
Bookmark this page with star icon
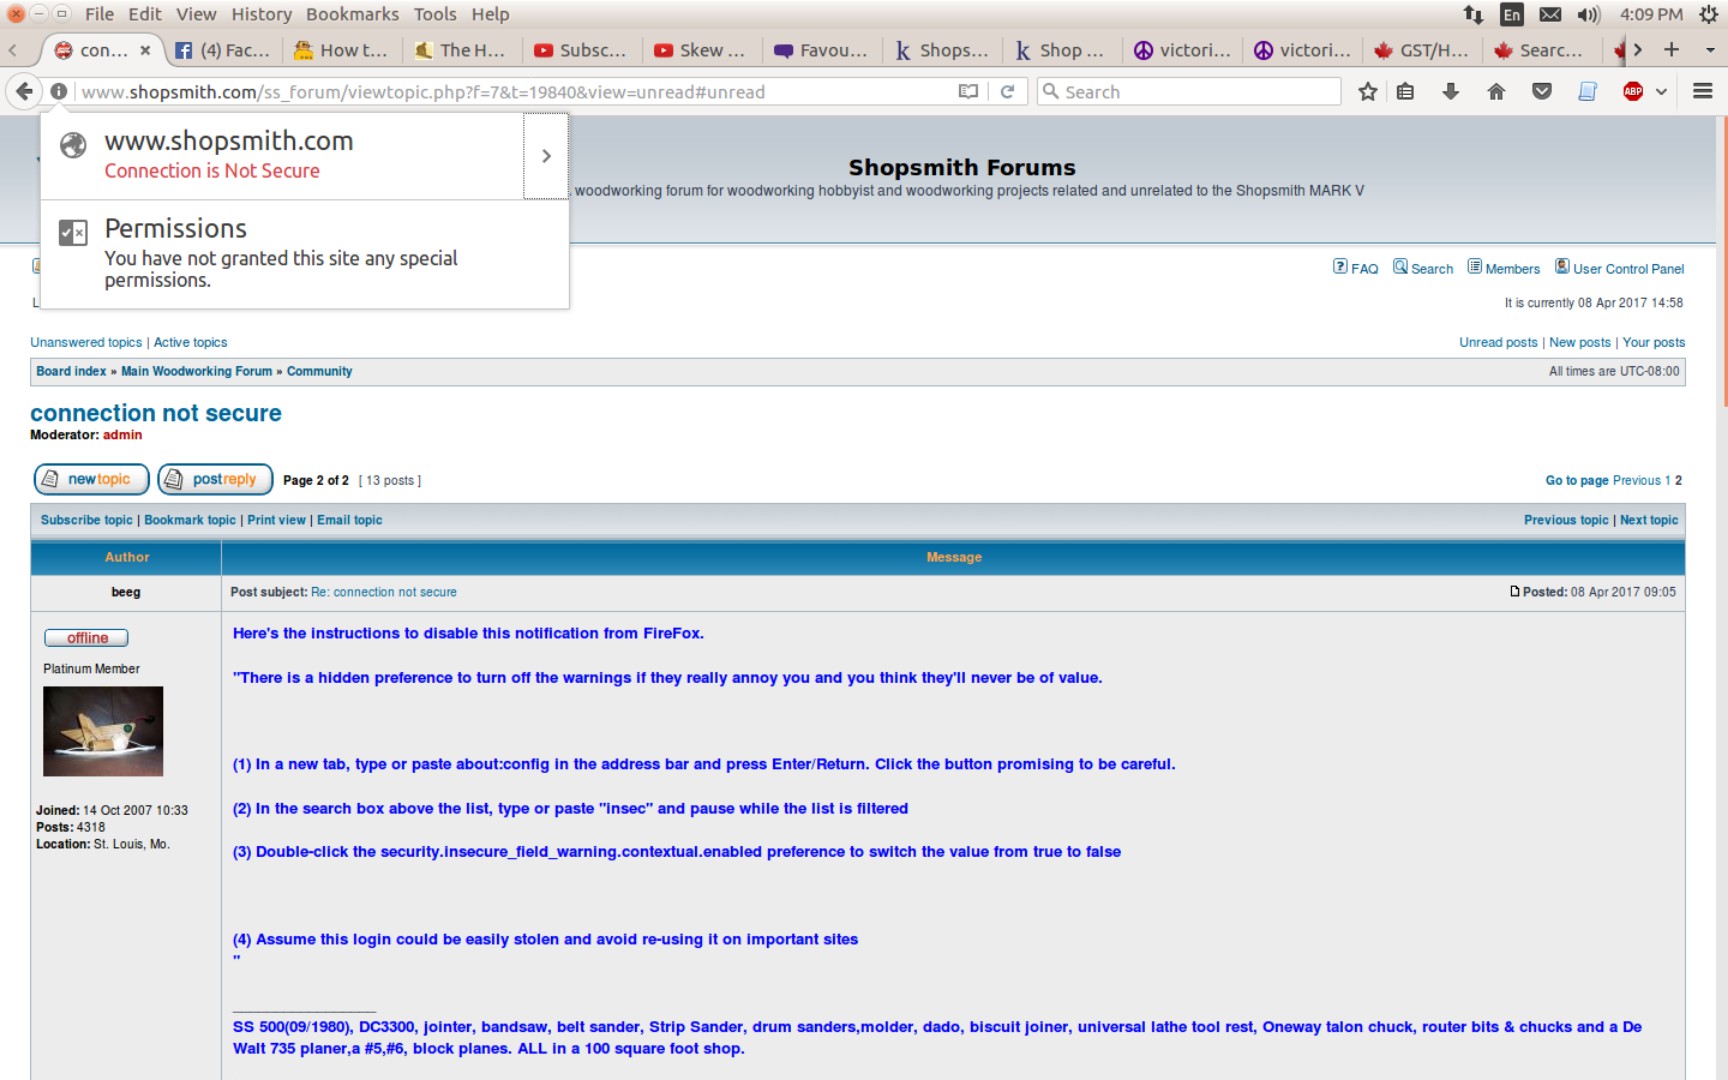(x=1368, y=92)
